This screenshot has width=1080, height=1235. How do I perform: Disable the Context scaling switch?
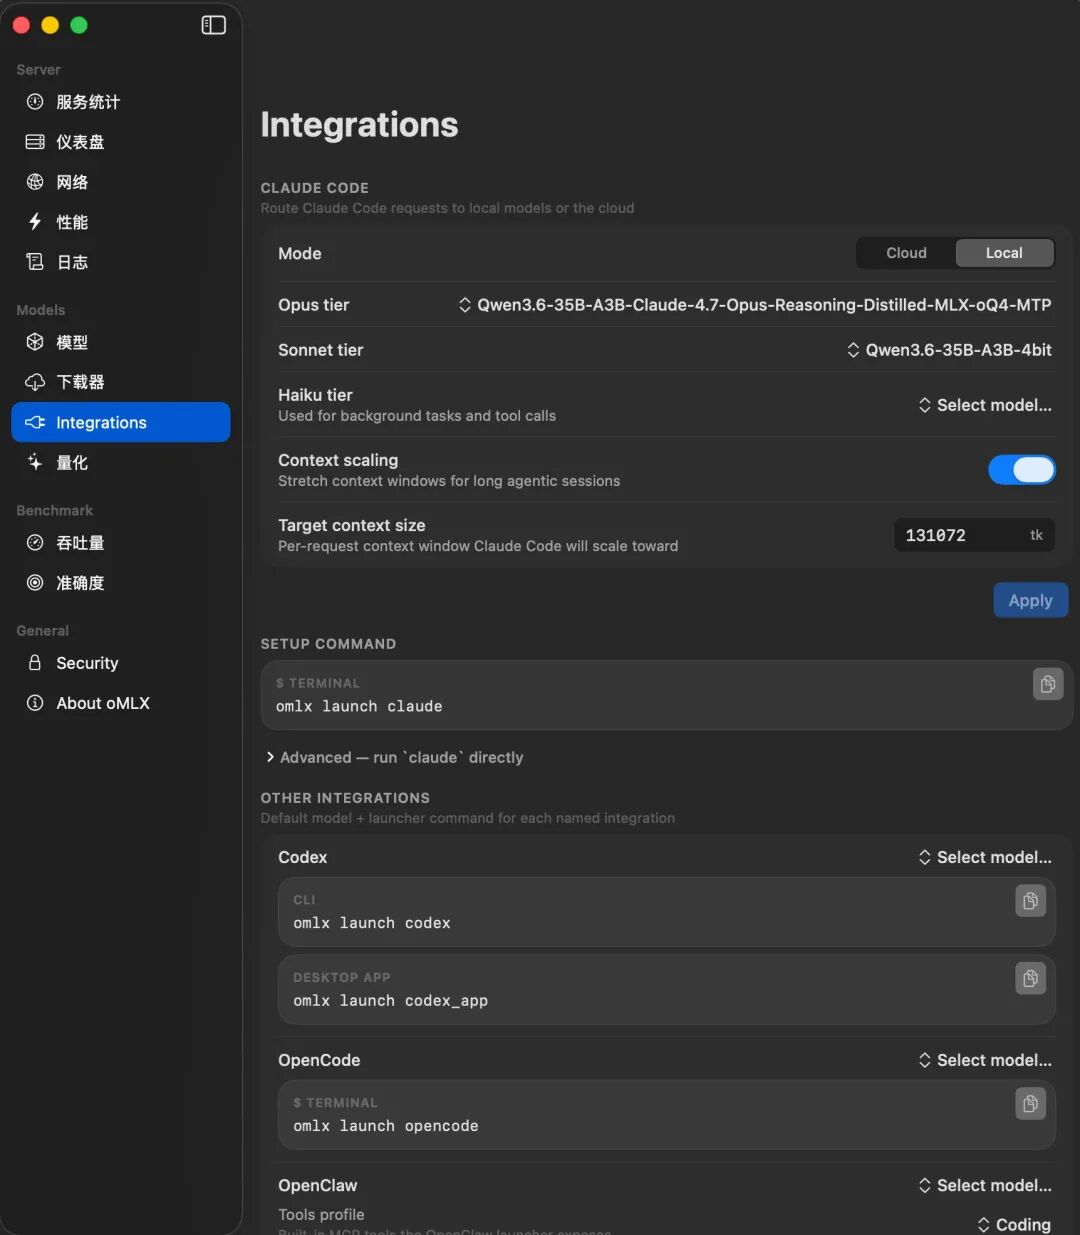tap(1021, 470)
